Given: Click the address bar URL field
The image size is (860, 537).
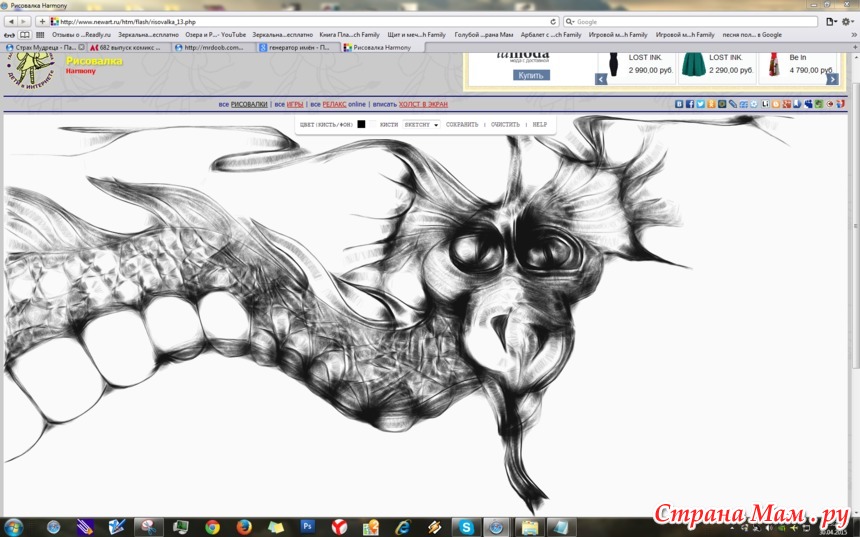Looking at the screenshot, I should 304,21.
